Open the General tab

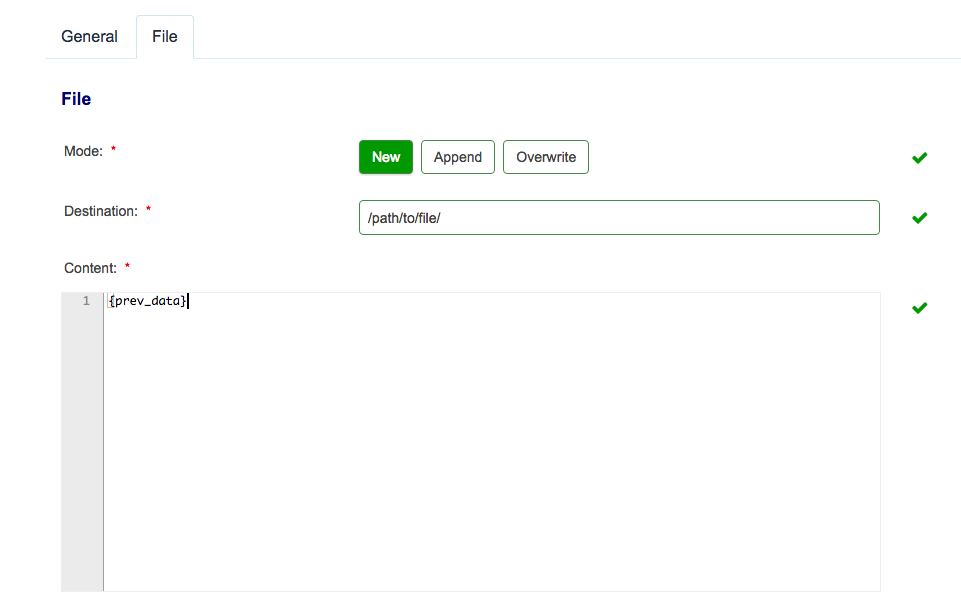pos(89,36)
